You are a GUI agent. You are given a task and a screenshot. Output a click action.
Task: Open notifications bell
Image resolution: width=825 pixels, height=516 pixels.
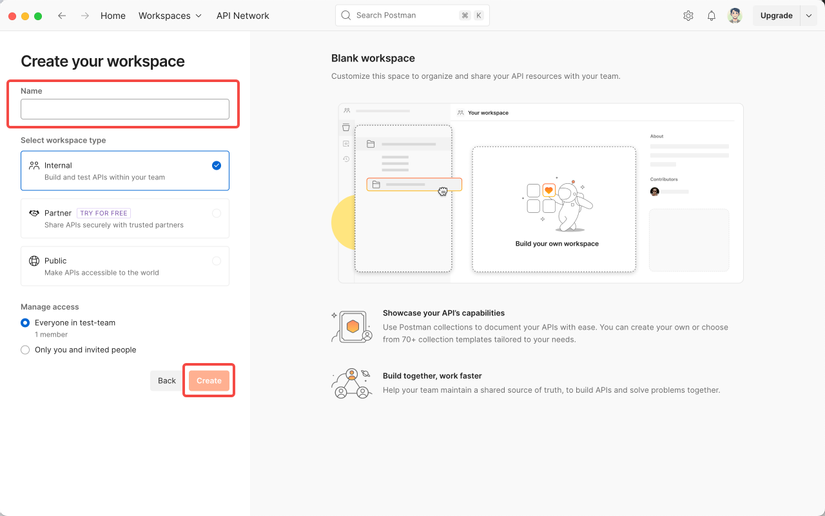[x=711, y=16]
